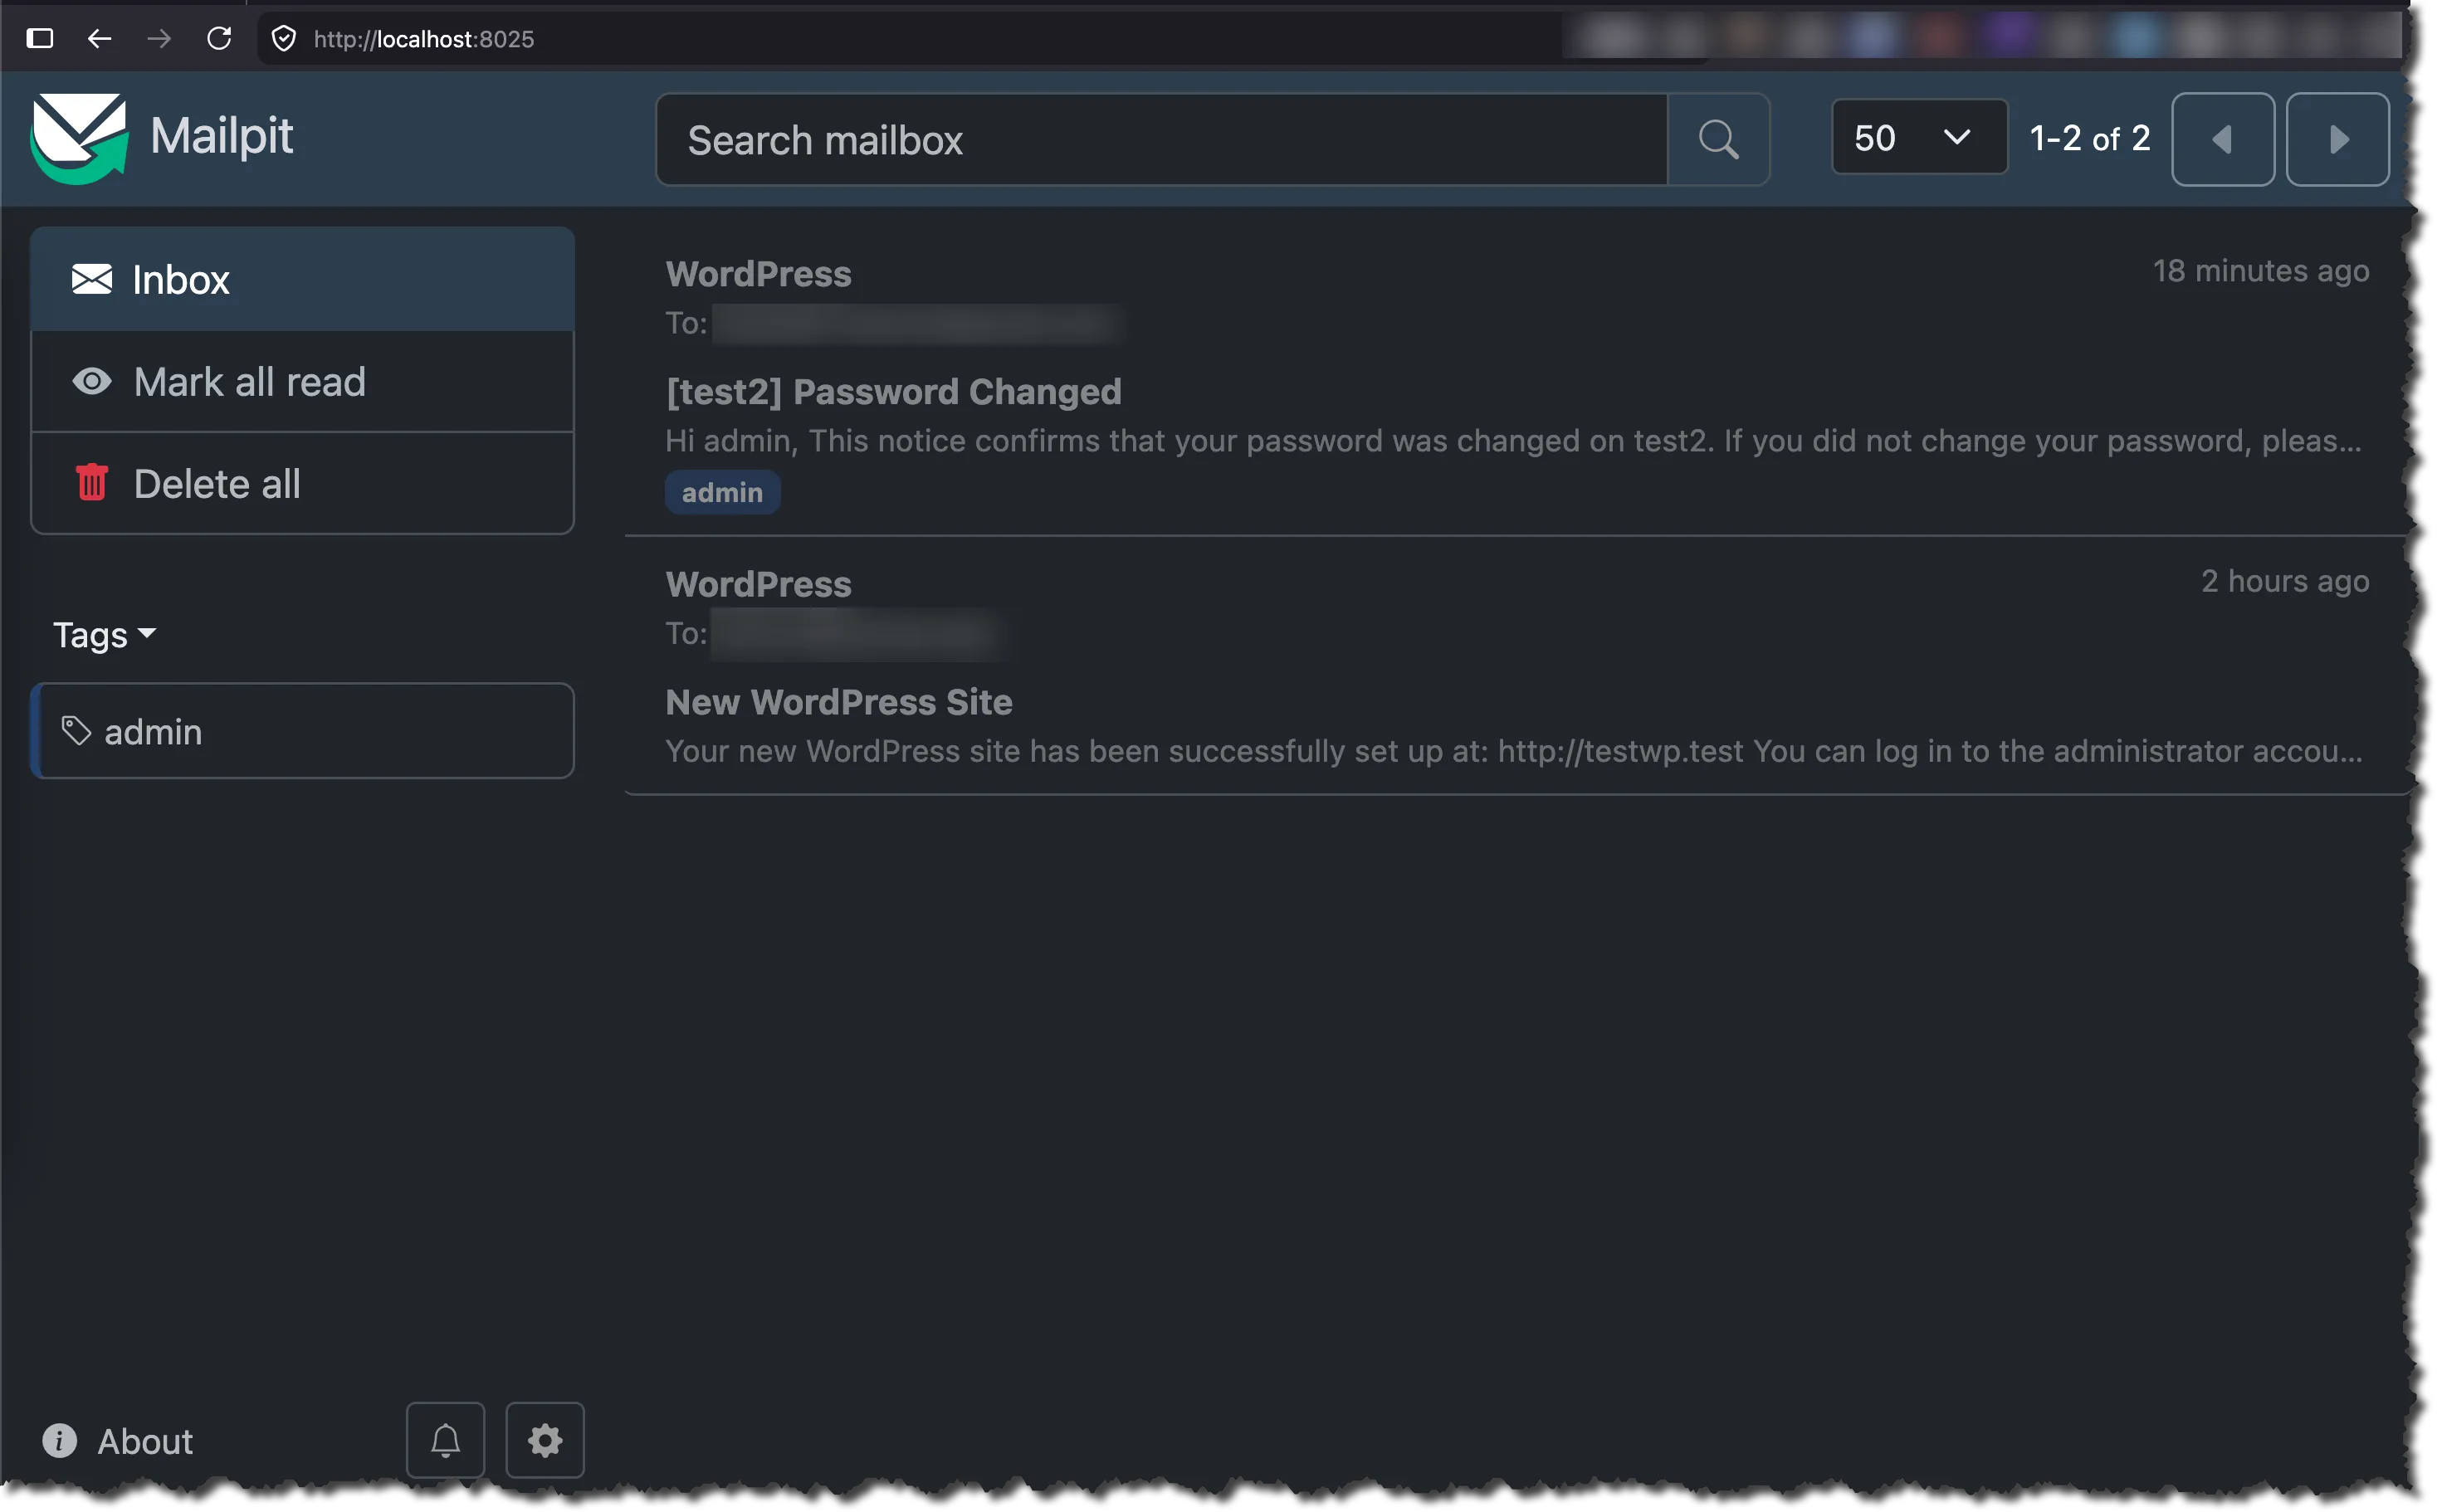Click Mark all read
The height and width of the screenshot is (1512, 2437).
pyautogui.click(x=302, y=382)
